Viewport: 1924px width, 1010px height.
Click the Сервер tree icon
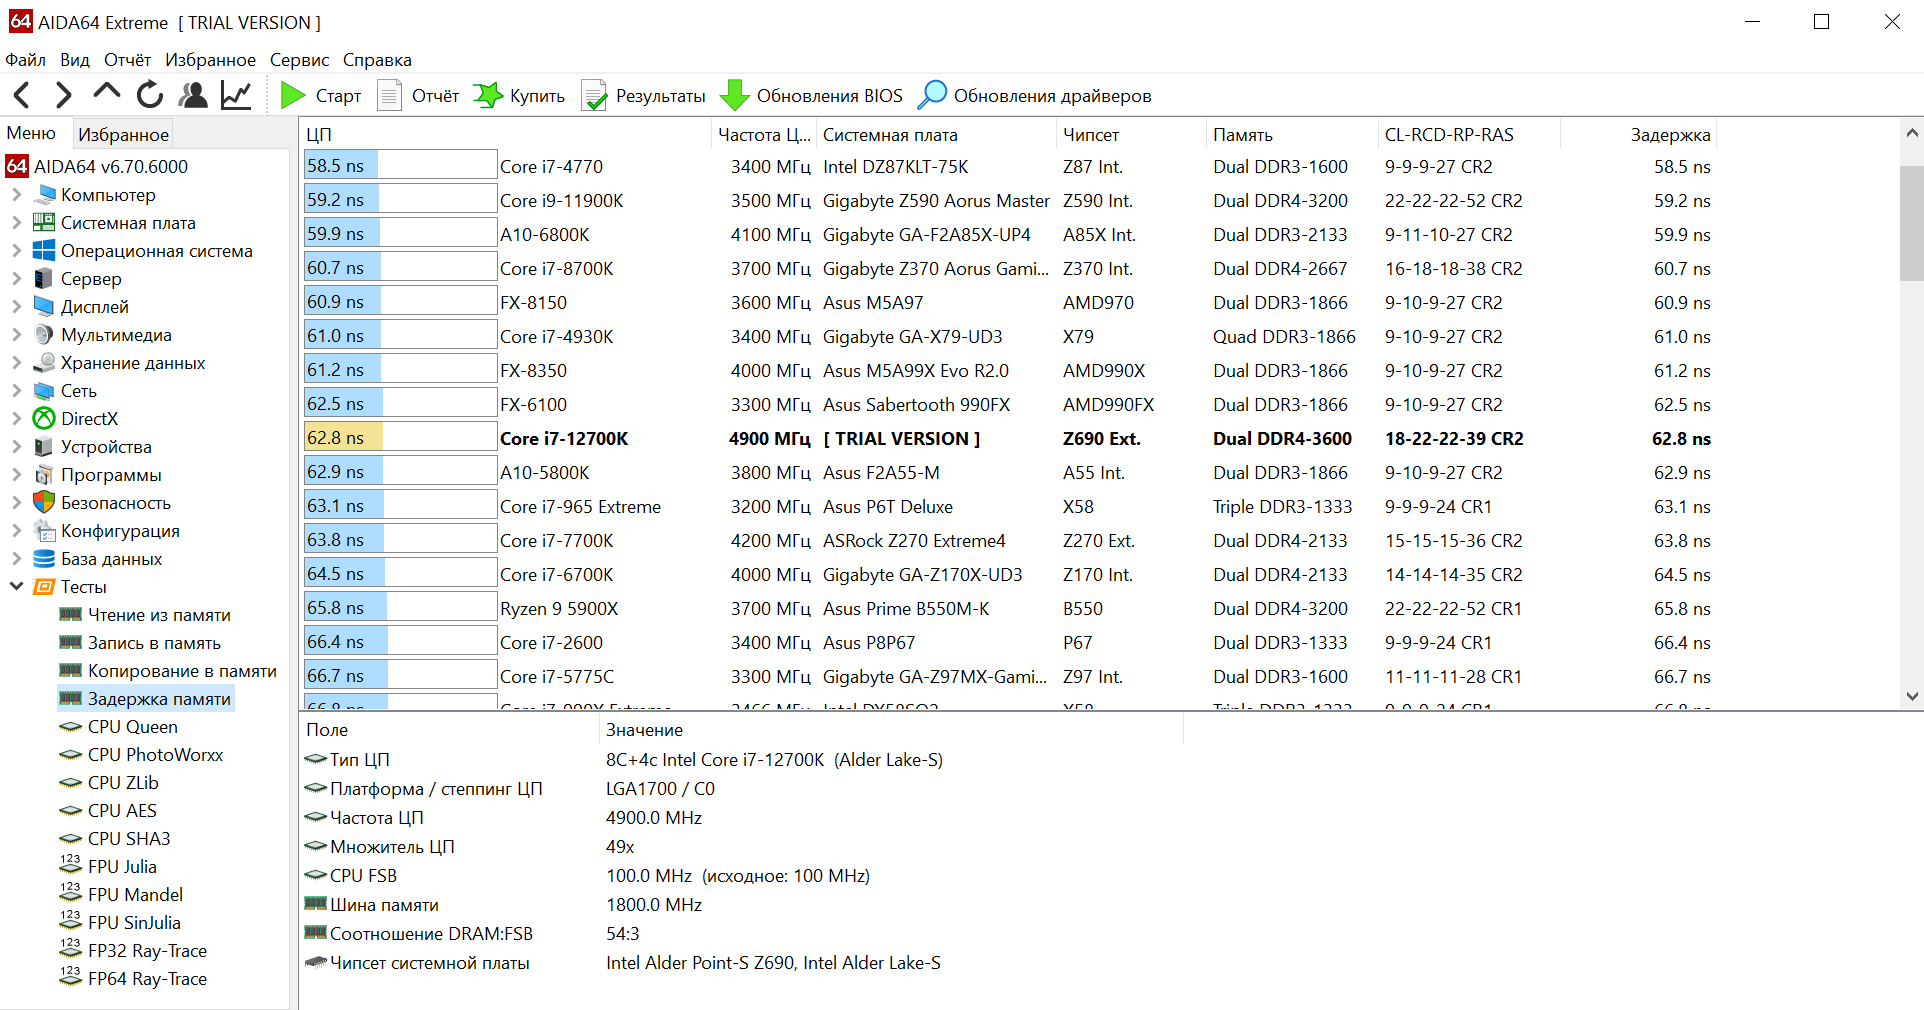(44, 278)
